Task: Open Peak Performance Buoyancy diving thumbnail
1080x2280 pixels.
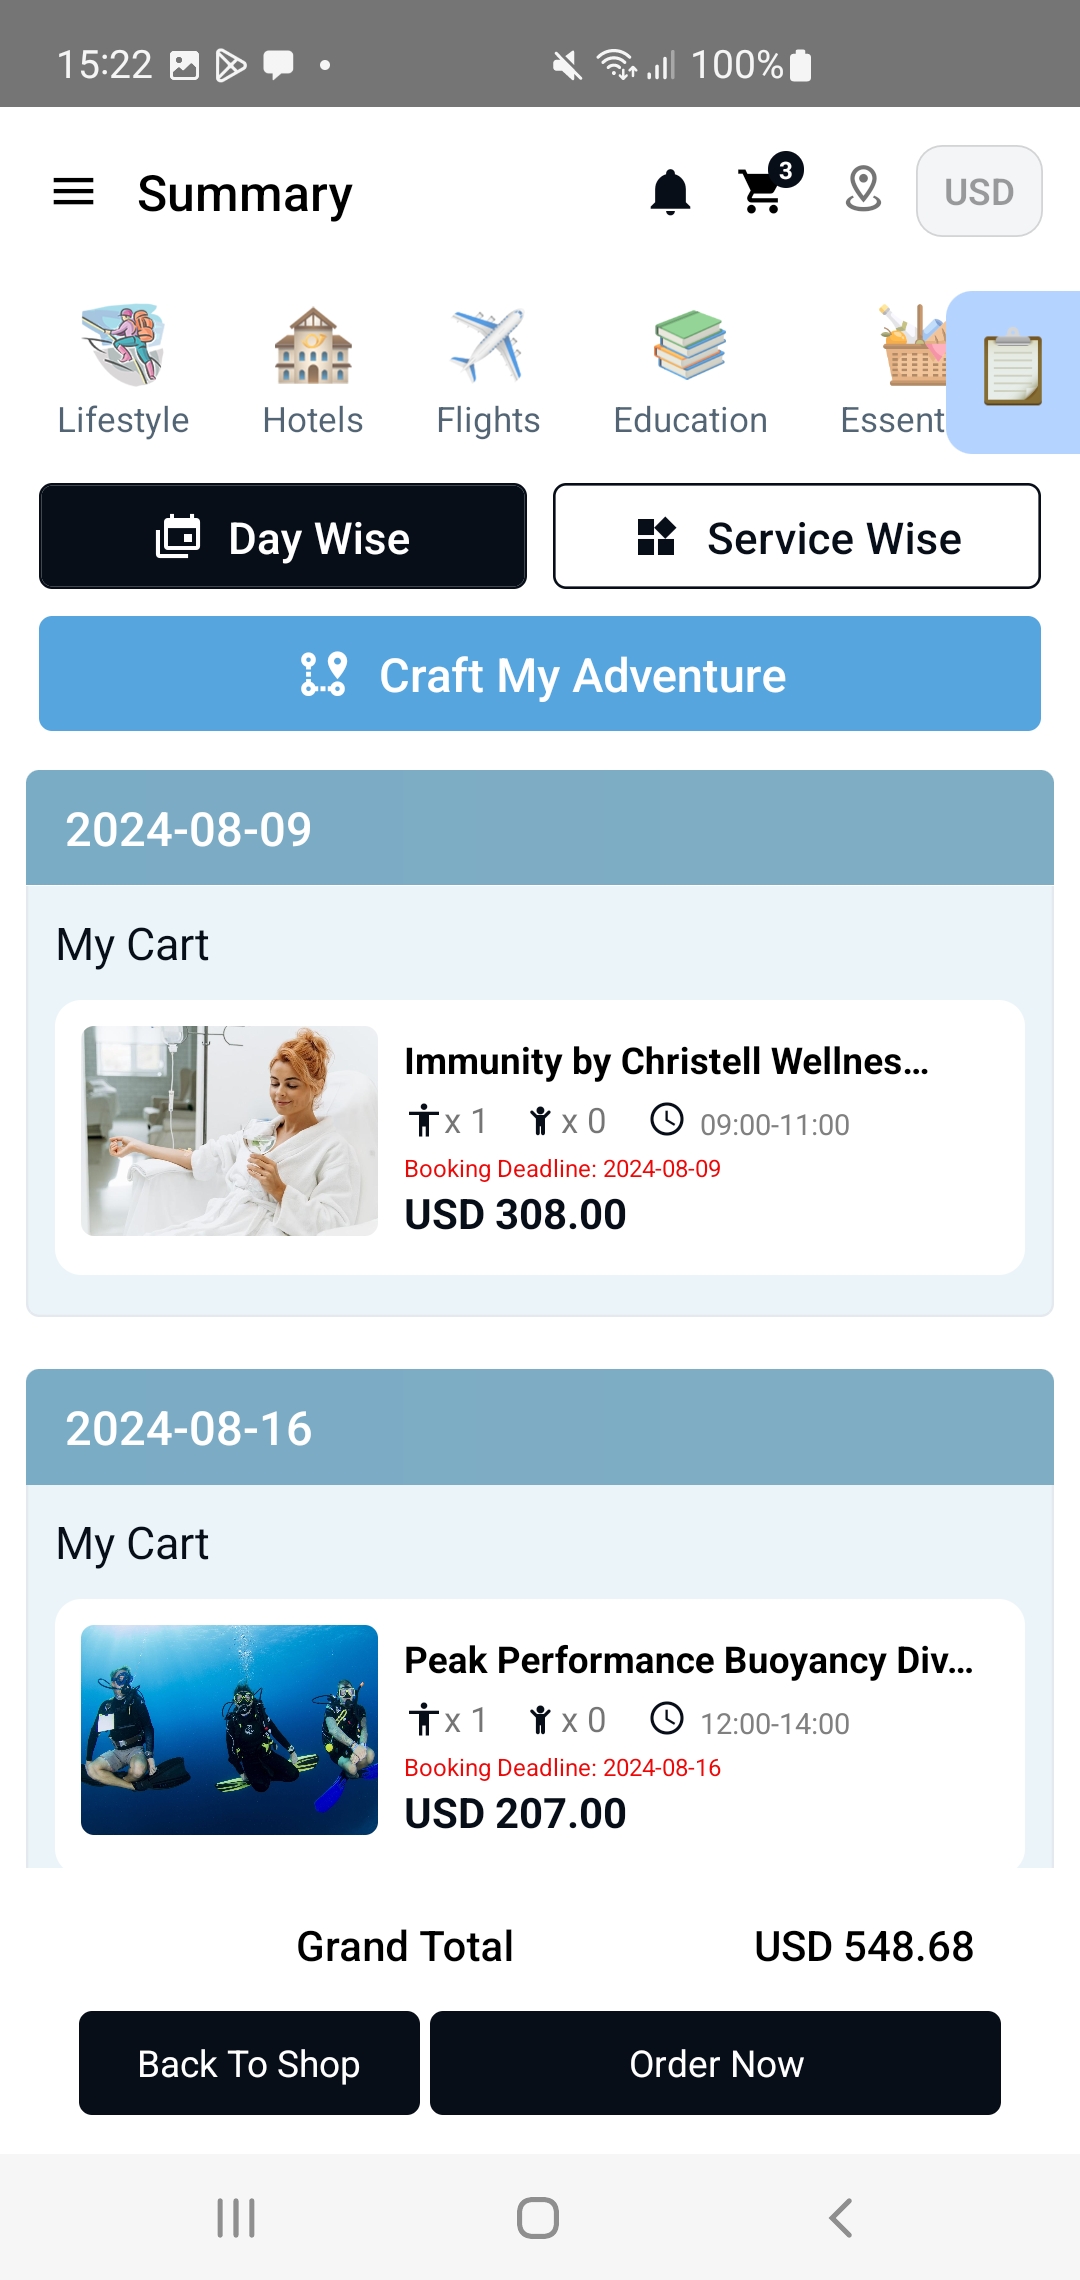Action: (230, 1730)
